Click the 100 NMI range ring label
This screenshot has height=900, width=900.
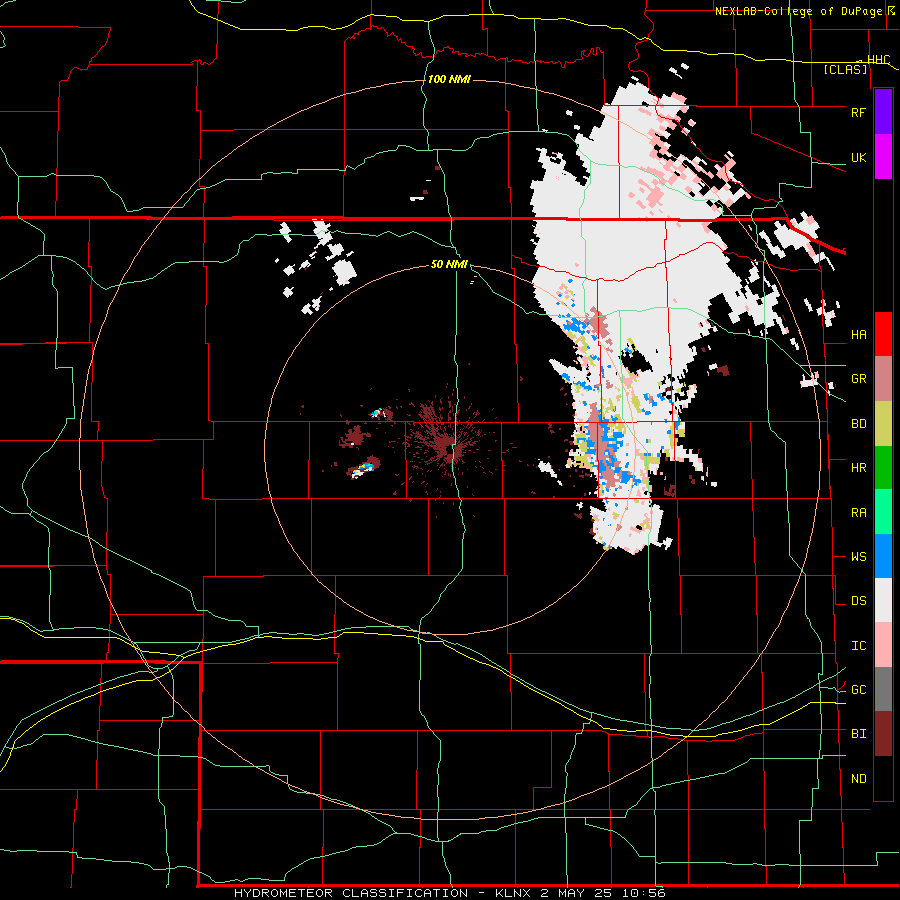pos(449,79)
